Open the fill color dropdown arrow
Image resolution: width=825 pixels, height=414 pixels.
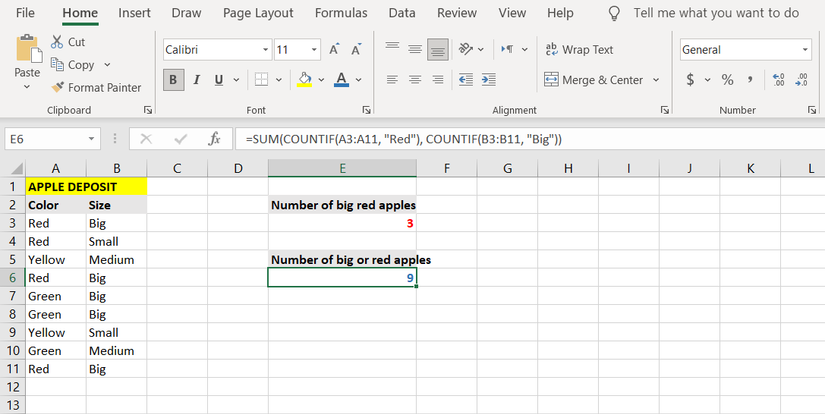coord(321,80)
